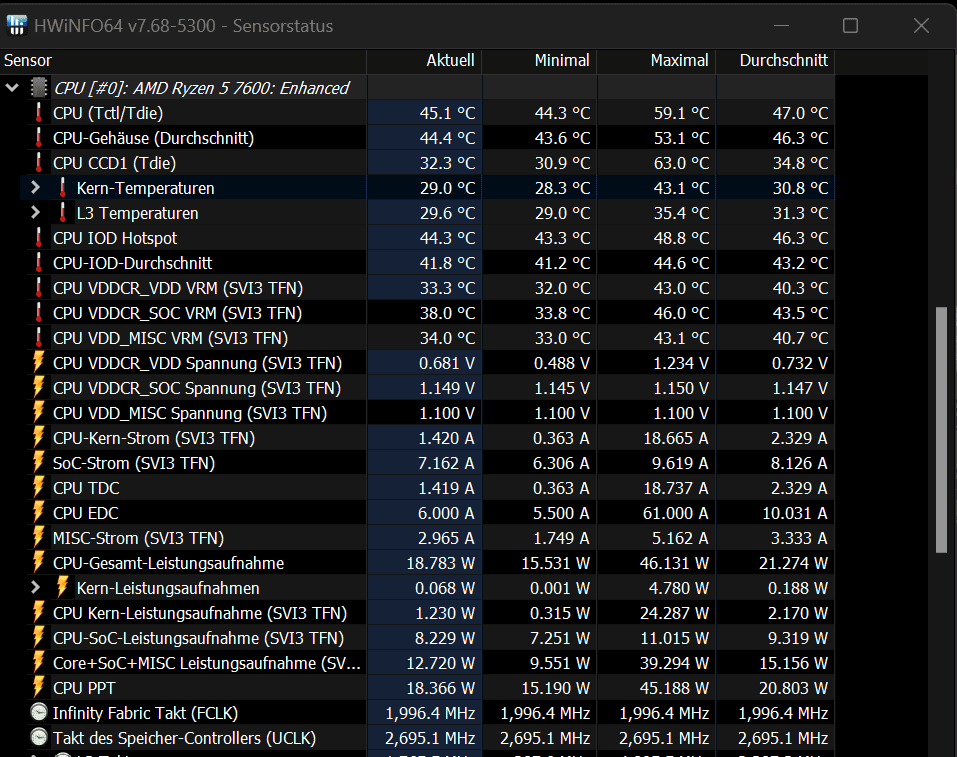Viewport: 957px width, 757px height.
Task: Click the 61.000 A maximum of CPU EDC
Action: (675, 513)
